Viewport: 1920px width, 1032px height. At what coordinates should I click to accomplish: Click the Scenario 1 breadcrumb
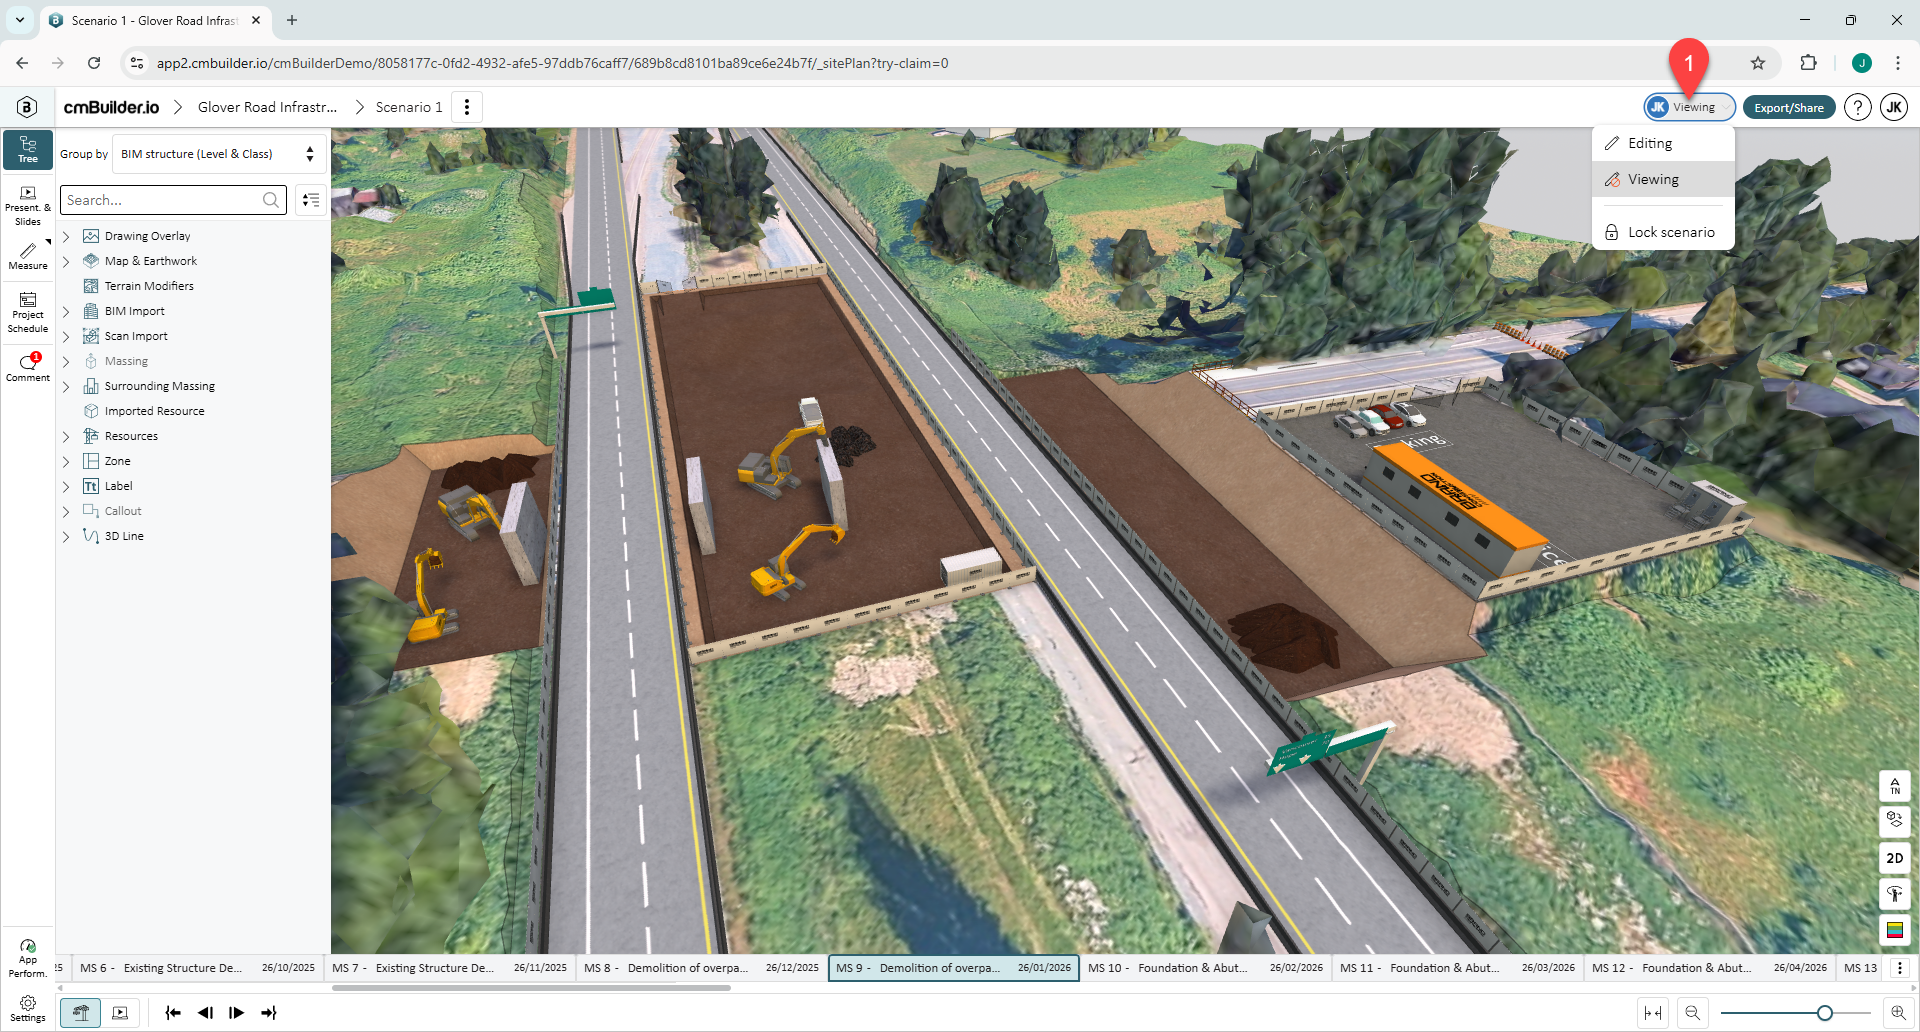tap(409, 107)
